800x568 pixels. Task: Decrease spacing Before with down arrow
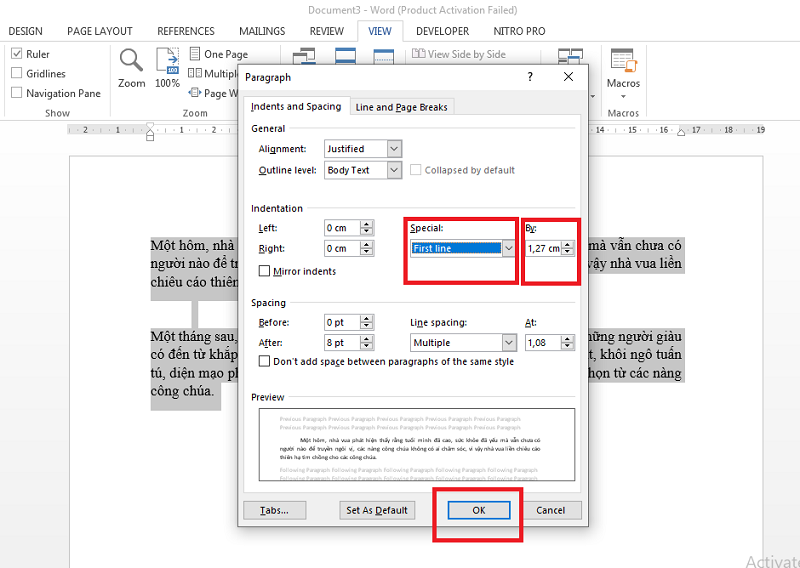[x=366, y=326]
